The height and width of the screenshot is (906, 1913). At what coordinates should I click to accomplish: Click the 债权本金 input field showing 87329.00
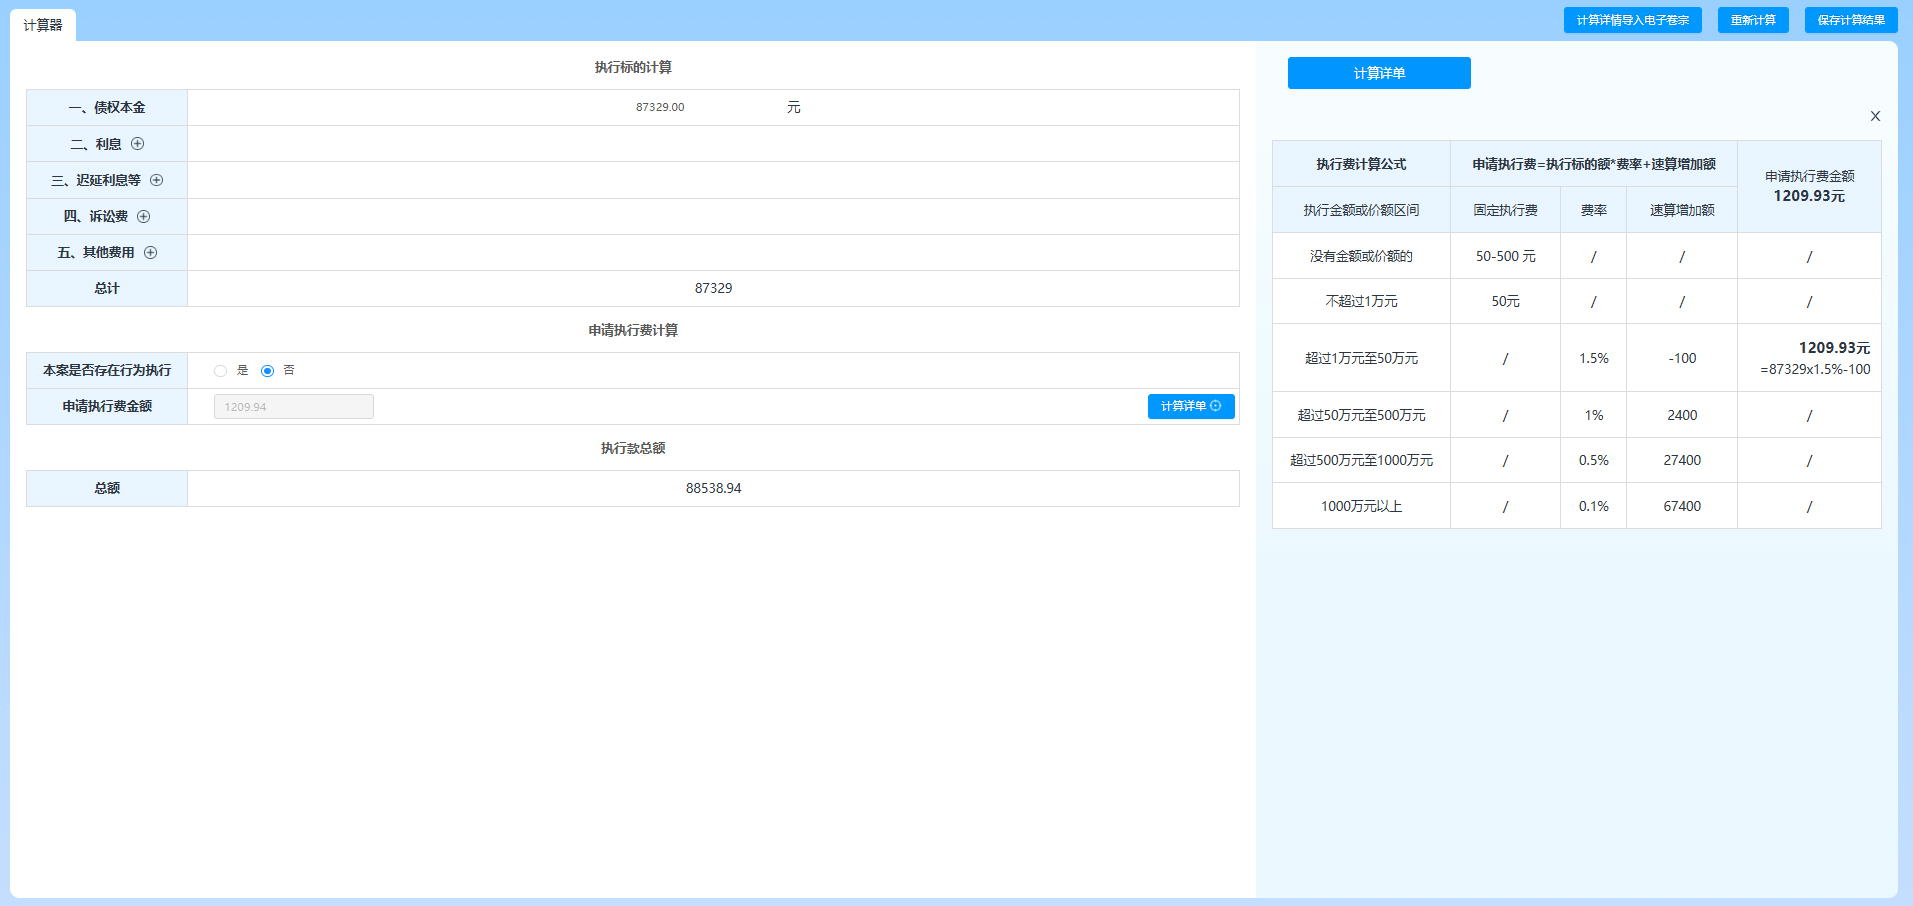pyautogui.click(x=660, y=107)
